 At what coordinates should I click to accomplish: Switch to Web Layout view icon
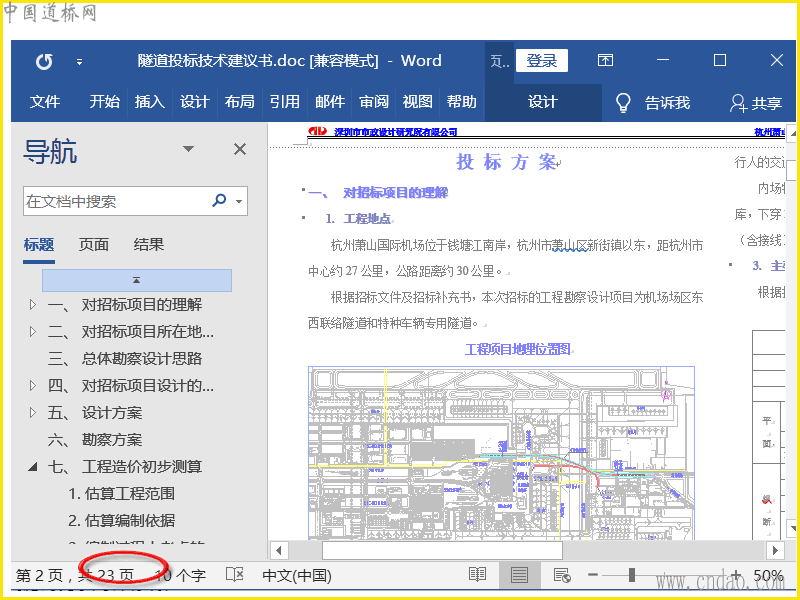(x=562, y=576)
